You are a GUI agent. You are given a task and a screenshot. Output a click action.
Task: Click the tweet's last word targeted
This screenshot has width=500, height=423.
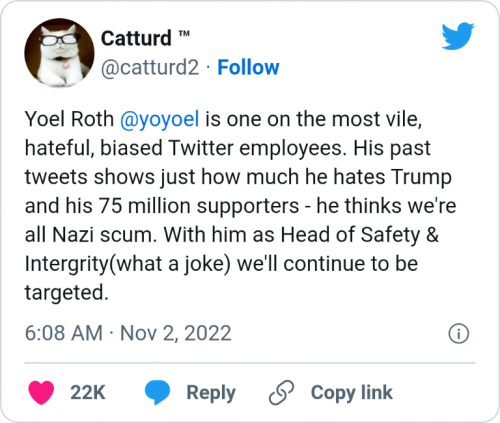tap(67, 293)
